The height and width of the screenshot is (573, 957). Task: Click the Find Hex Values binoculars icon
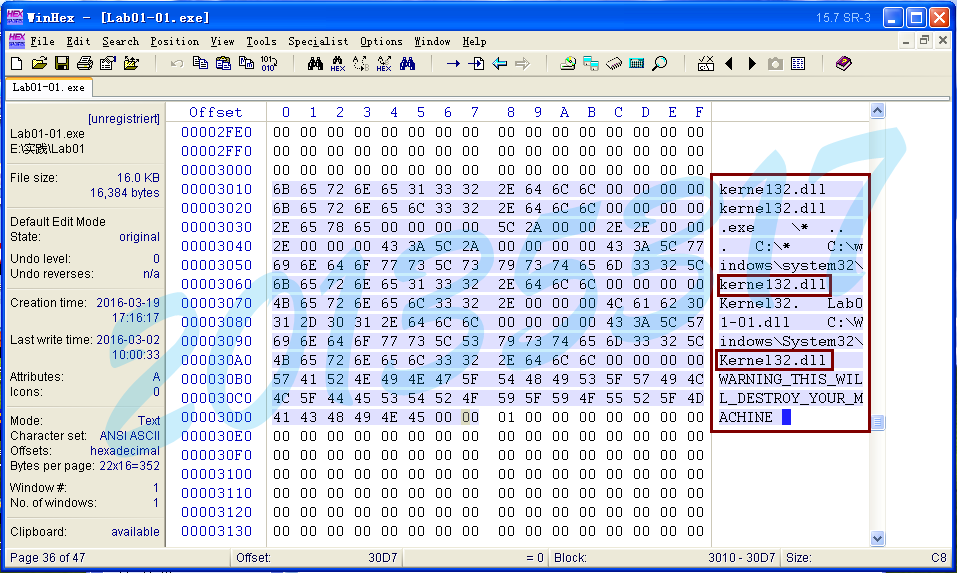click(338, 63)
